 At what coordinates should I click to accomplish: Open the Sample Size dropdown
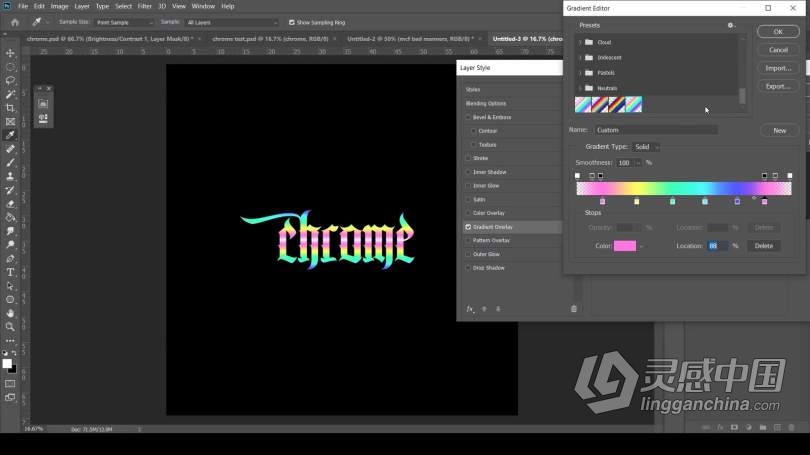click(x=125, y=21)
